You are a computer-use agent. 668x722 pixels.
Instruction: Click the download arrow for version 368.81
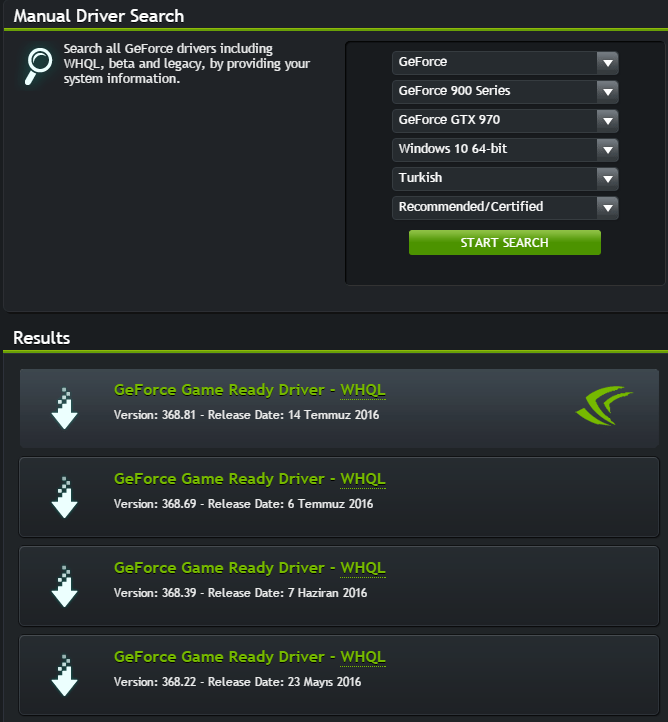[x=64, y=408]
